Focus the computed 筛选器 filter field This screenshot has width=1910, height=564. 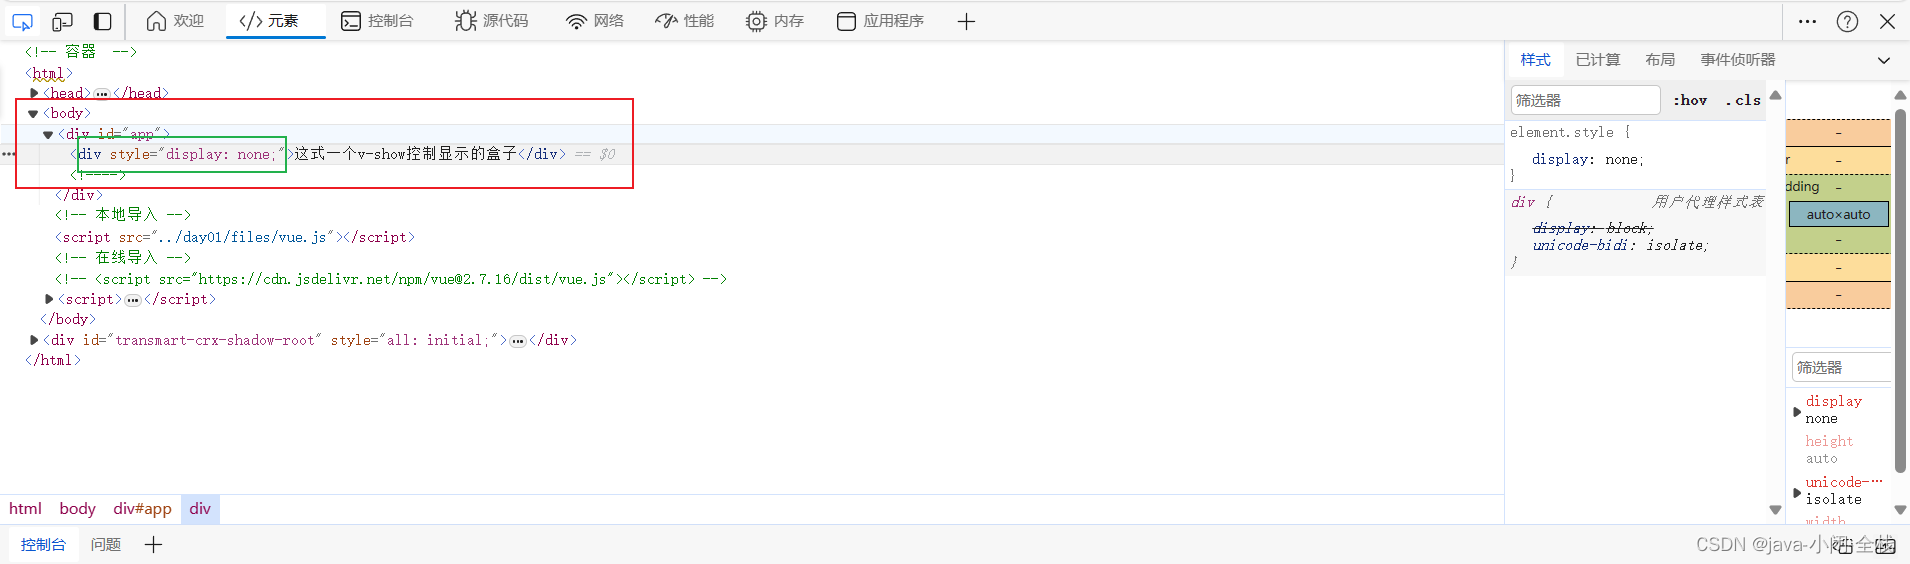pos(1841,367)
